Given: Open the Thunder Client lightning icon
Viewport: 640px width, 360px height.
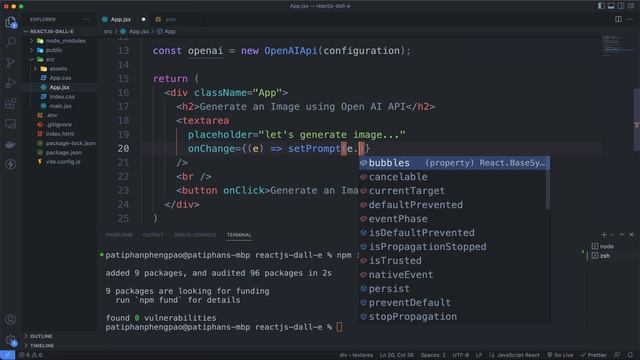Looking at the screenshot, I should coord(11,164).
